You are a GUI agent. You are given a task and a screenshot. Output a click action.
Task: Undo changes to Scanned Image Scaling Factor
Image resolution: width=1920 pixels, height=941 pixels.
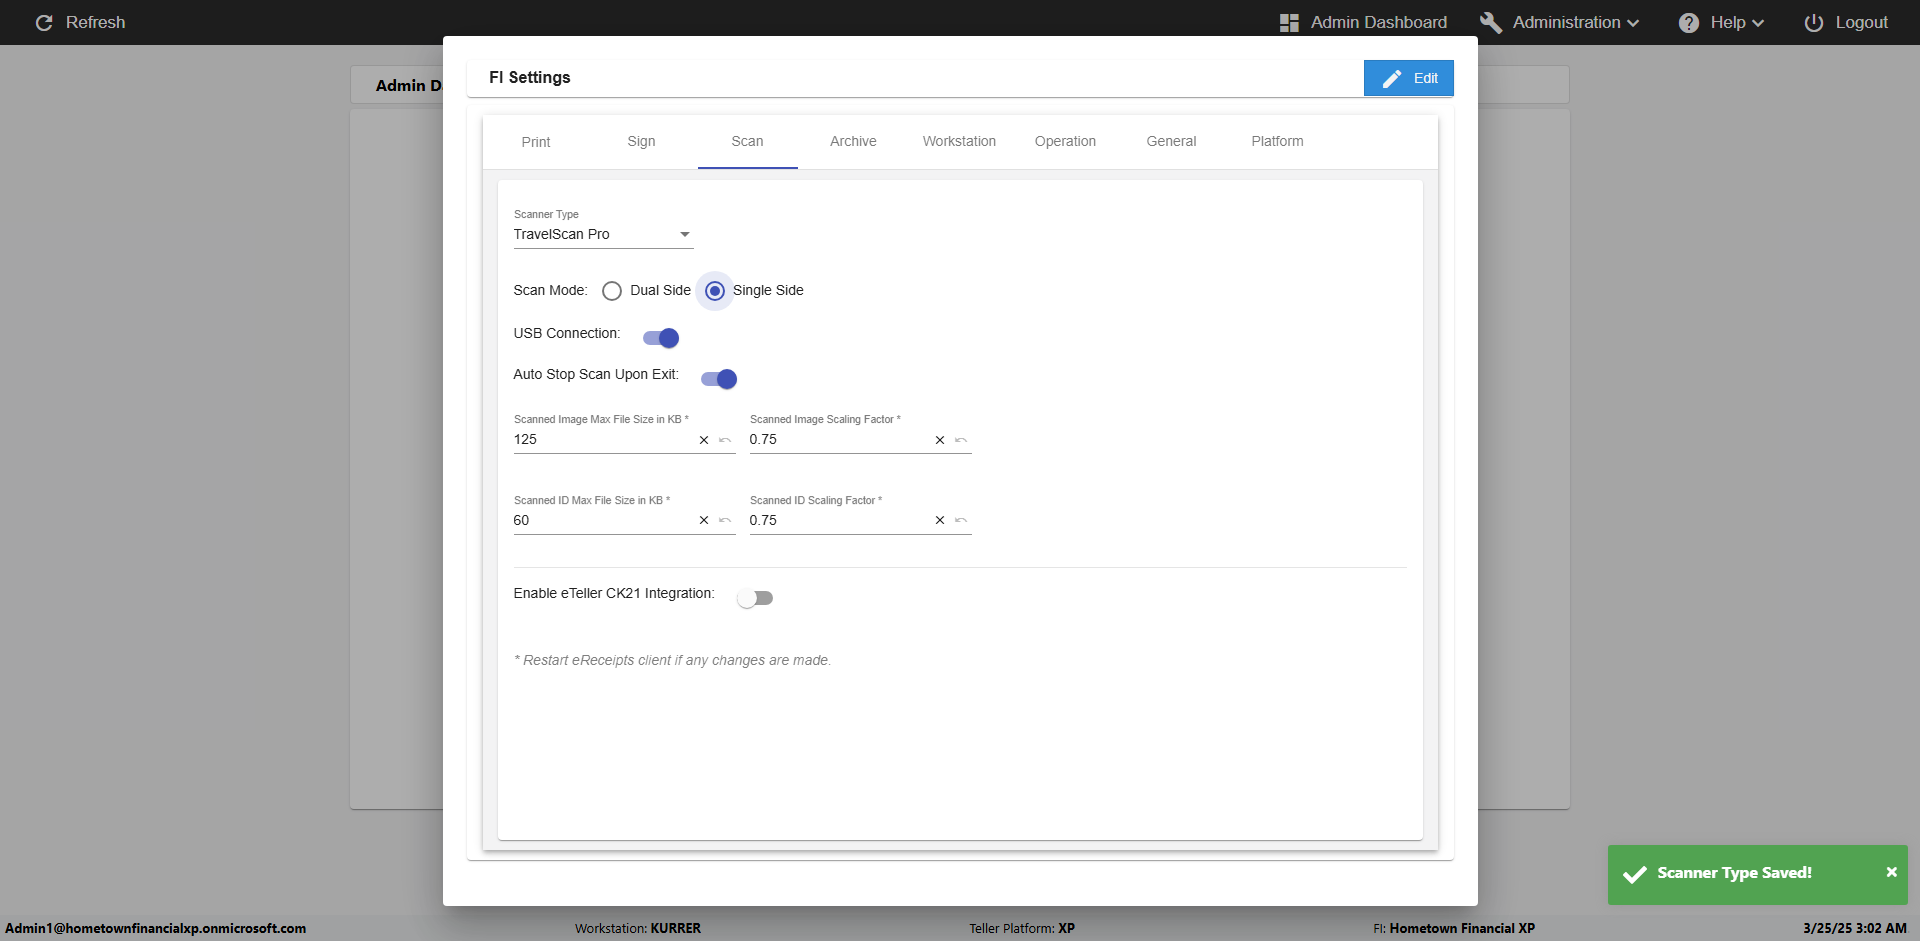coord(961,440)
